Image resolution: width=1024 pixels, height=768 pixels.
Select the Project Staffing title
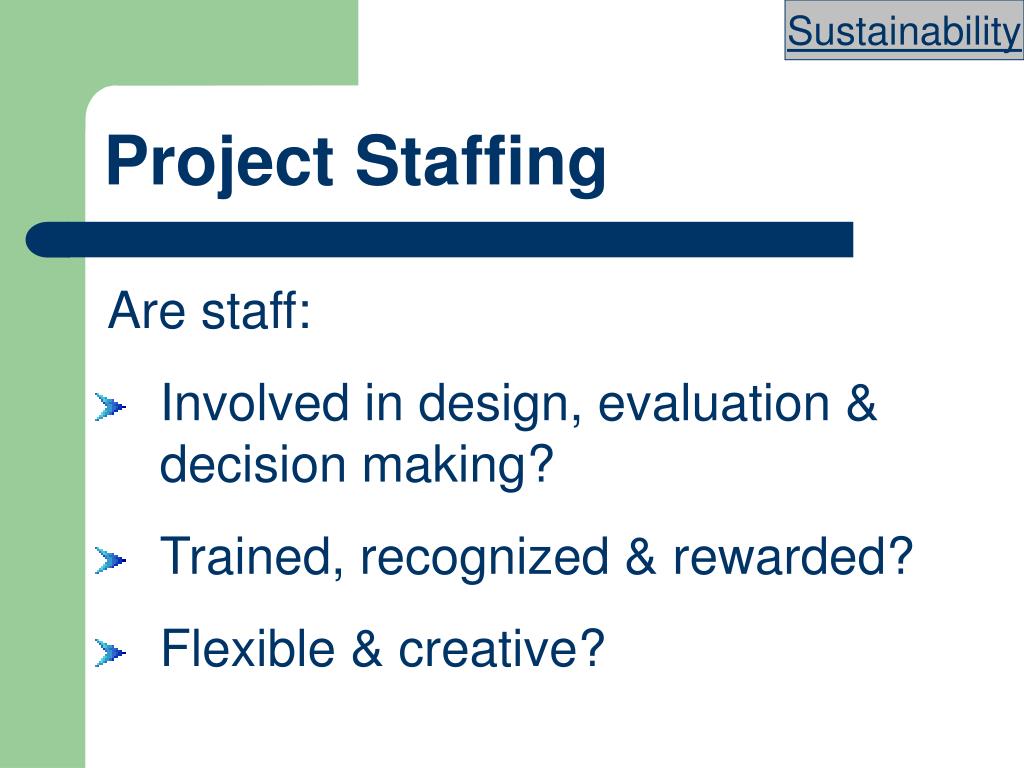point(356,163)
